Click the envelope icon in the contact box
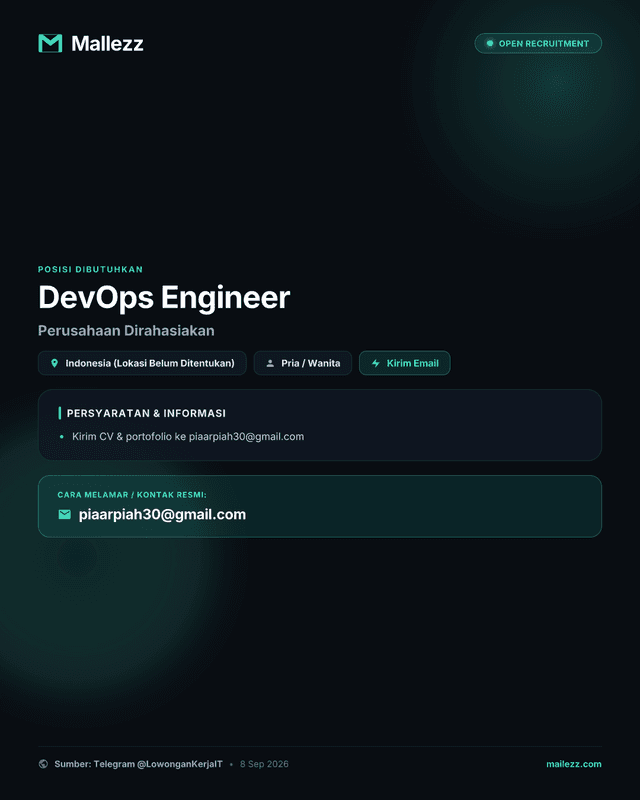The image size is (640, 800). click(64, 514)
